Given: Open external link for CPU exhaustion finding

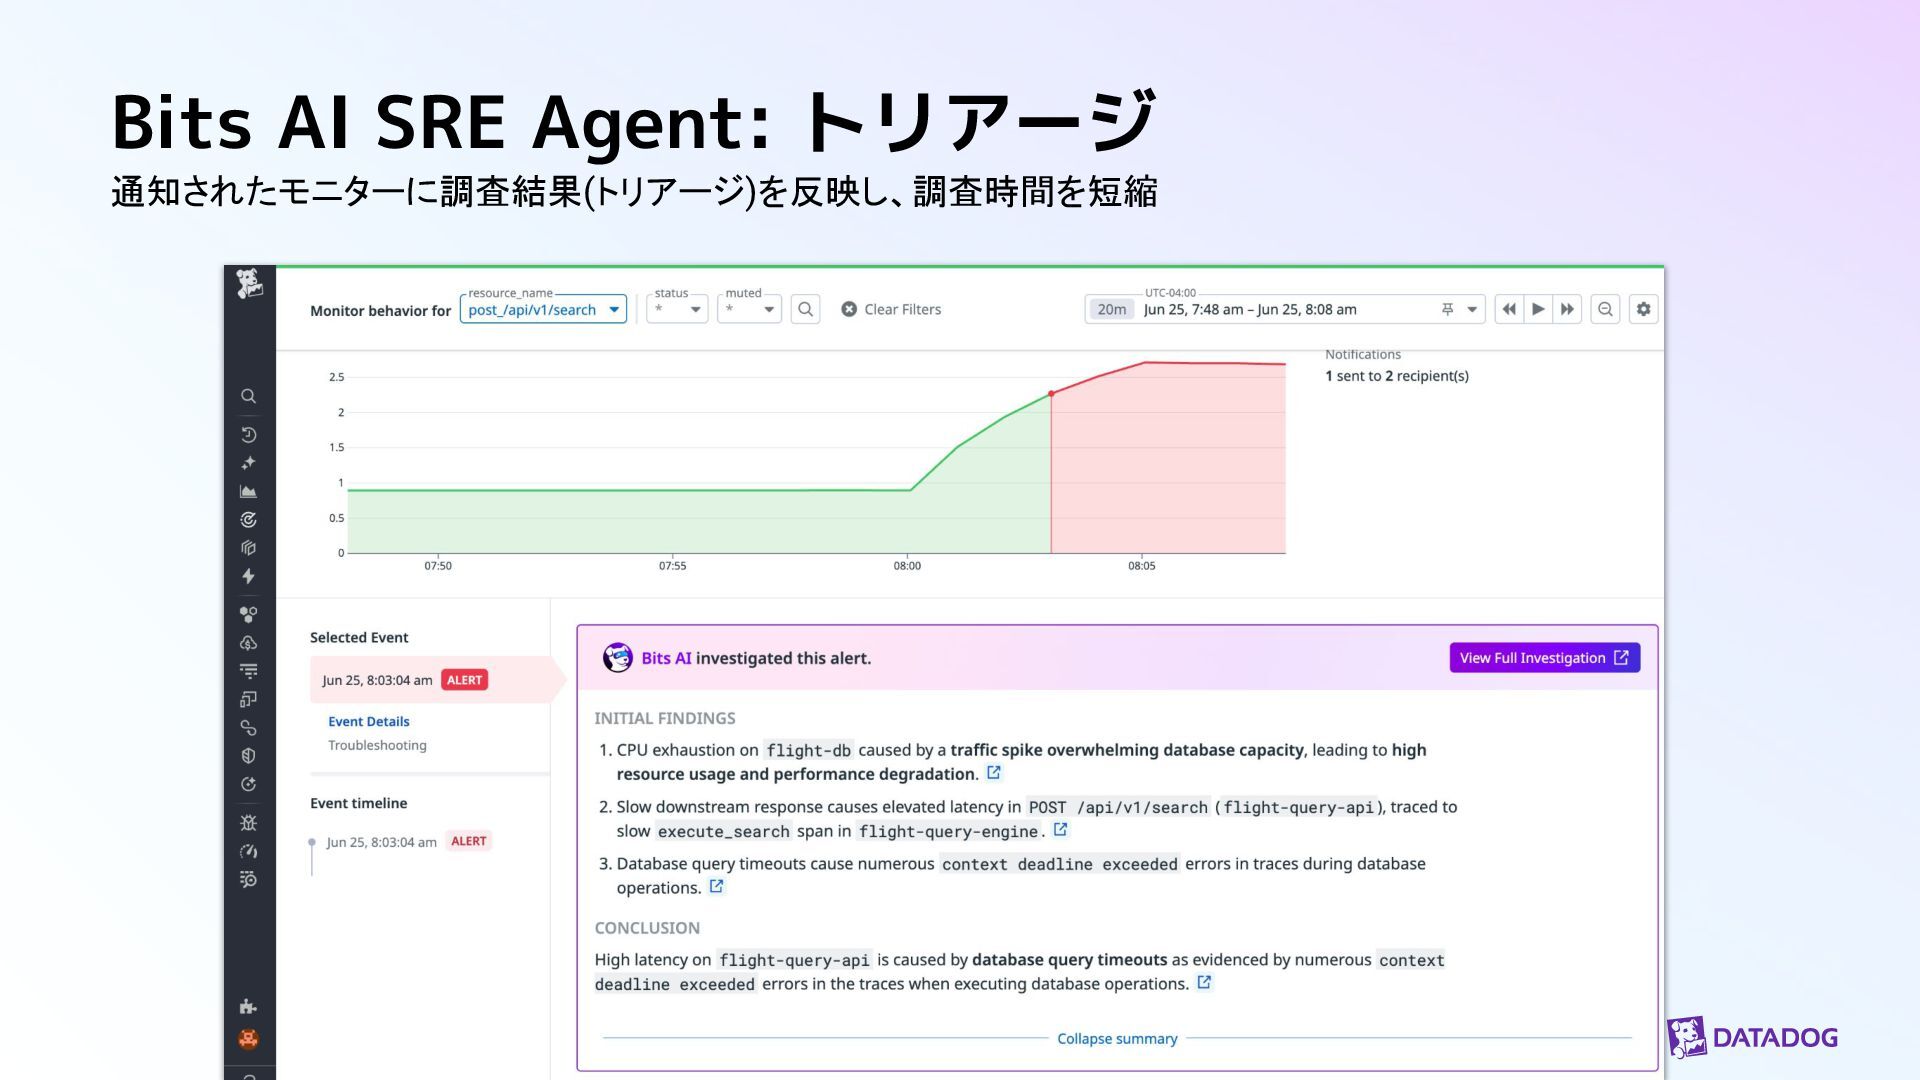Looking at the screenshot, I should (x=994, y=773).
